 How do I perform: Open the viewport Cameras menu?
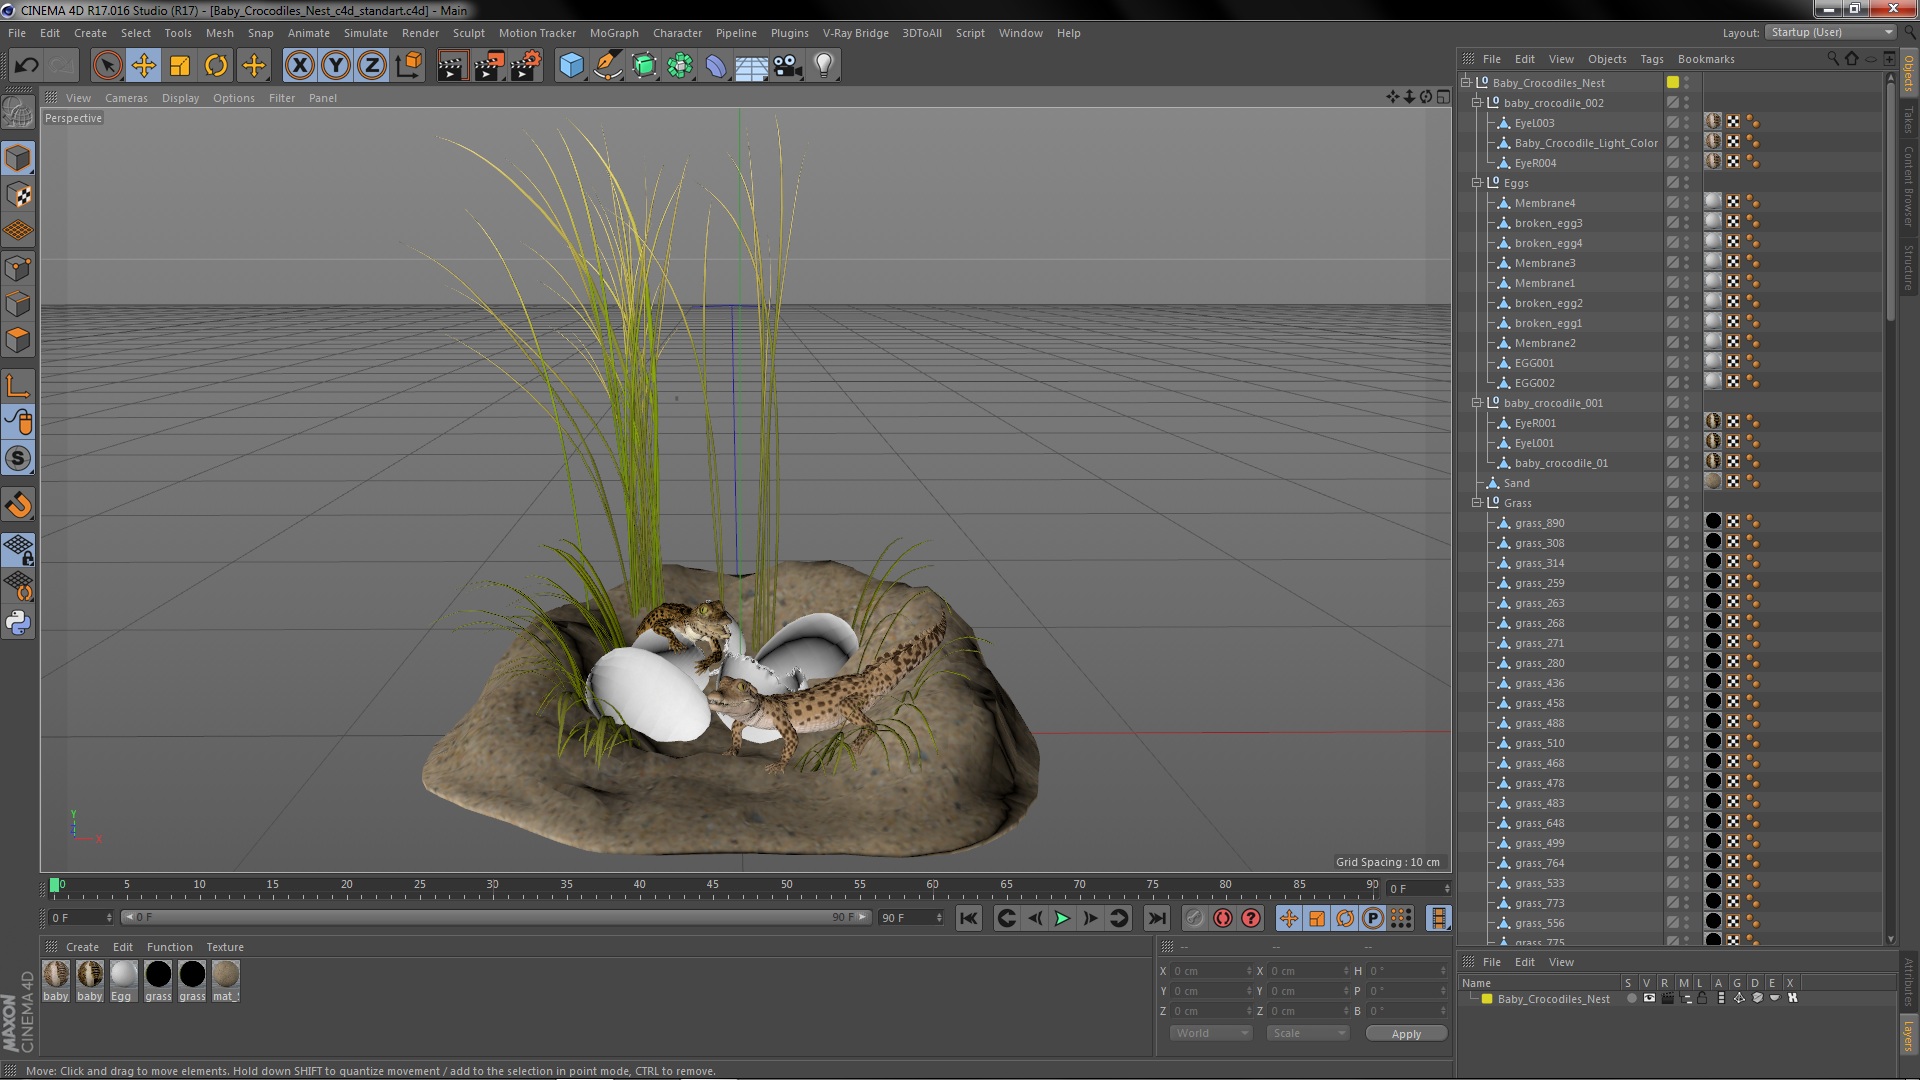(126, 98)
